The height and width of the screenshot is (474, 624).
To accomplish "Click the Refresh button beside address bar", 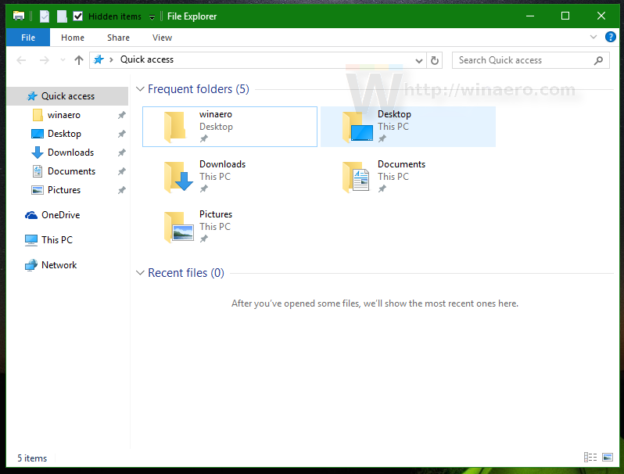I will click(x=434, y=60).
